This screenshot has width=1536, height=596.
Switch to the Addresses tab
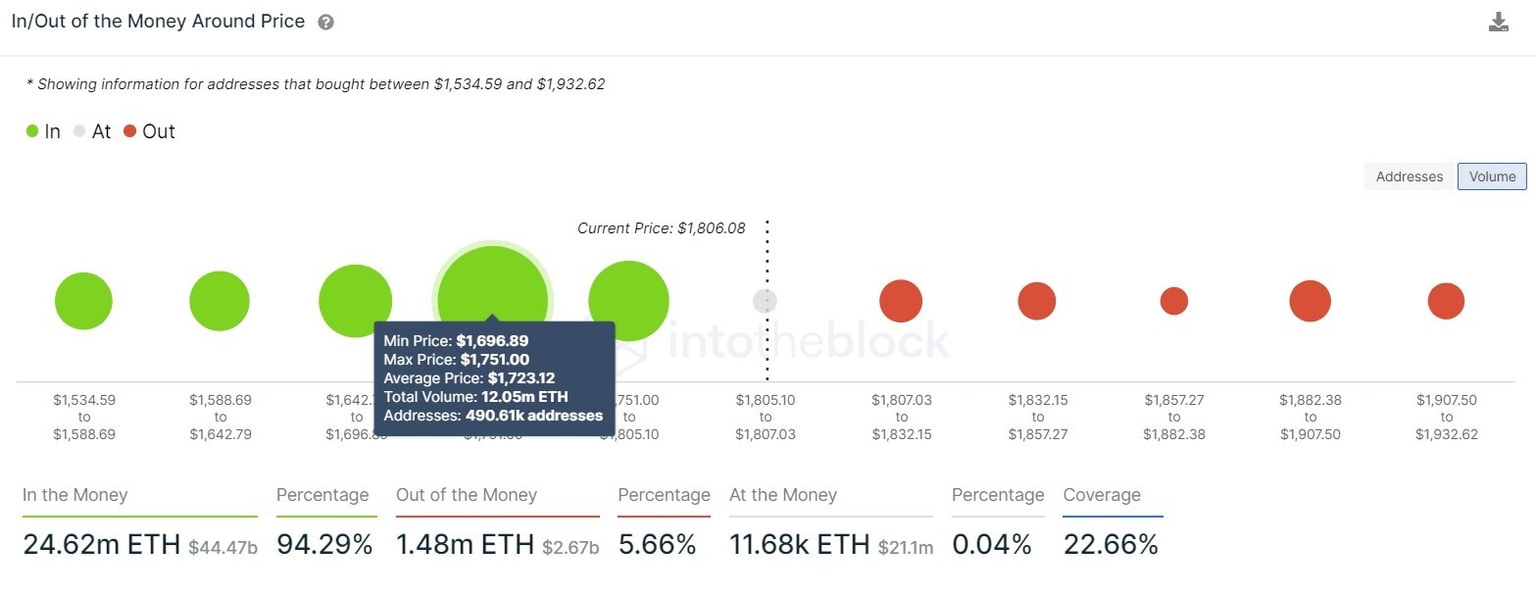tap(1408, 176)
